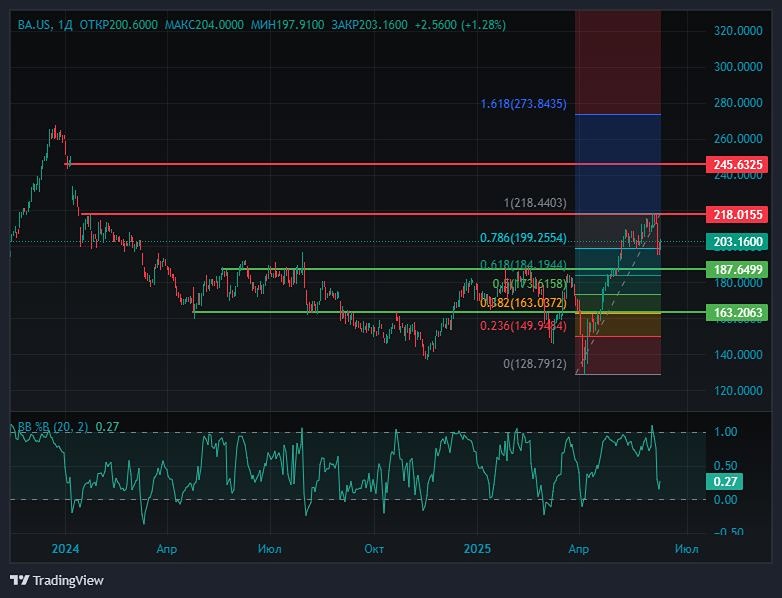This screenshot has height=598, width=782.
Task: Click the red 245.6325 price label
Action: tap(738, 164)
